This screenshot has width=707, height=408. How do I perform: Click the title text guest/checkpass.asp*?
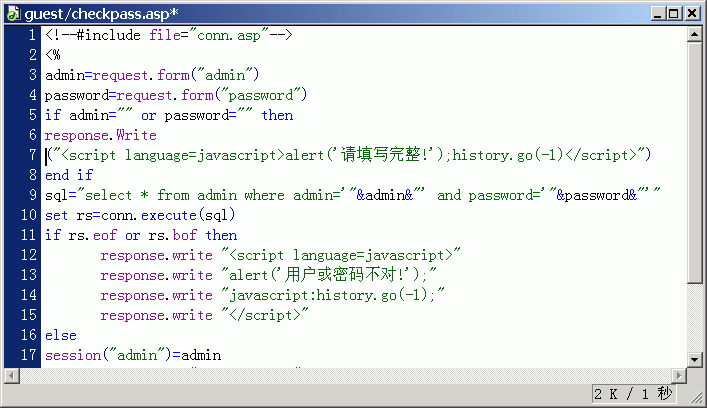pyautogui.click(x=101, y=14)
